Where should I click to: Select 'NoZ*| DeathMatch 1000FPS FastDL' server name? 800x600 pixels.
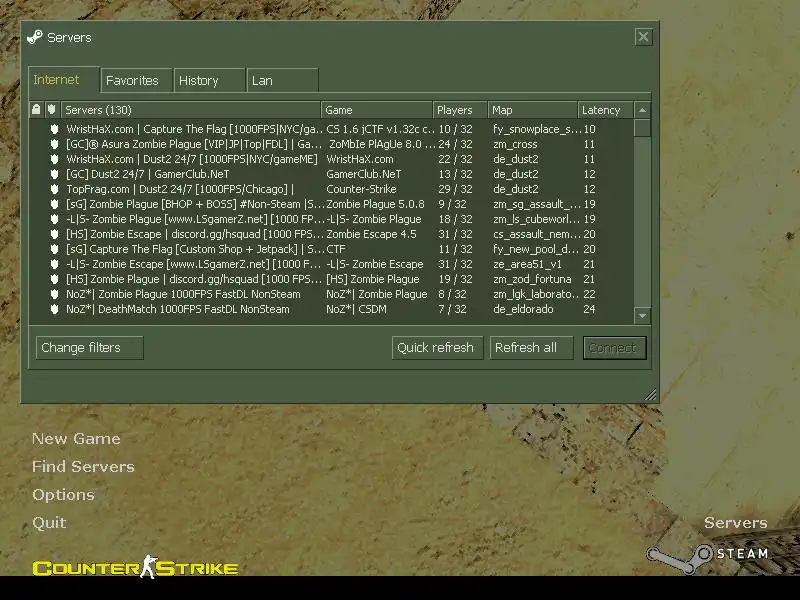tap(178, 309)
